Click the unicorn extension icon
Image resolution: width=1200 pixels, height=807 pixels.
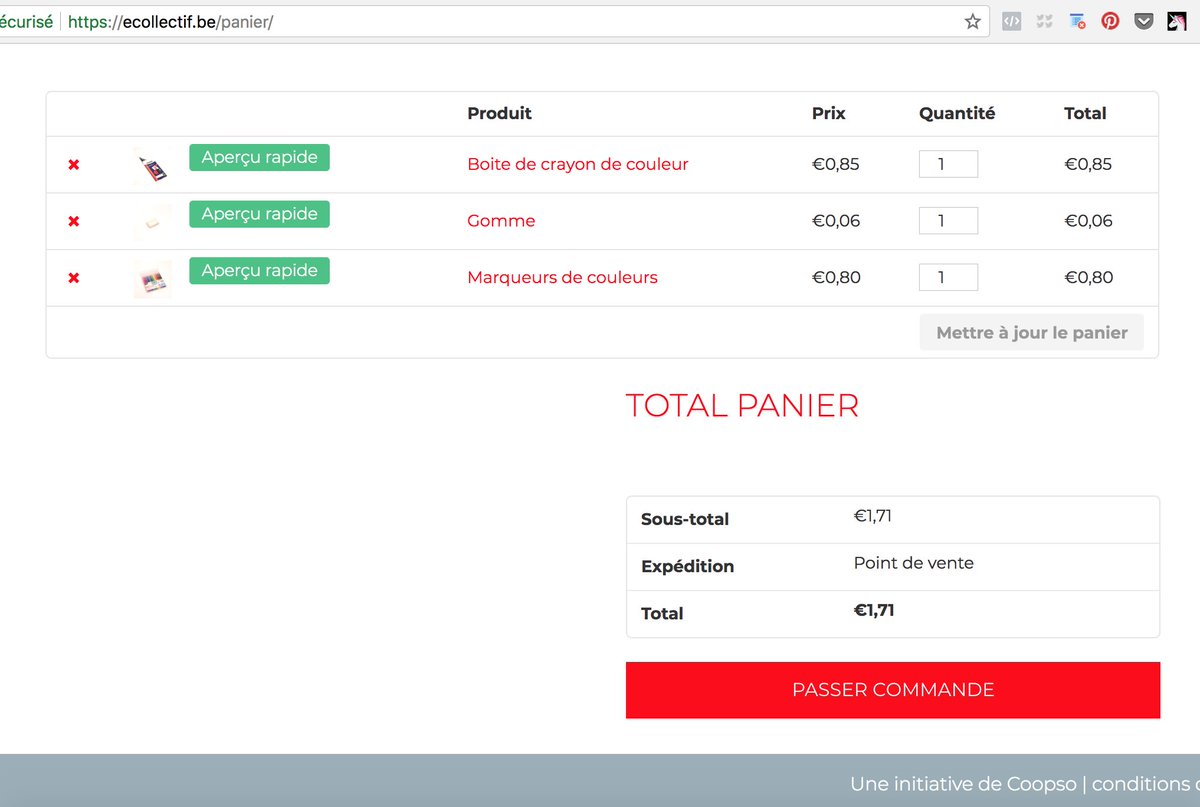point(1177,20)
